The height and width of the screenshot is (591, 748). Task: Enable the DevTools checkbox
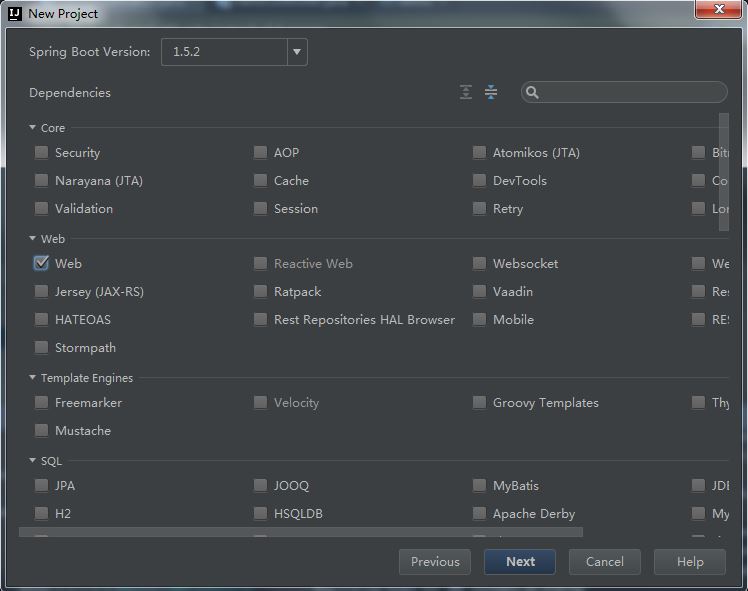479,180
